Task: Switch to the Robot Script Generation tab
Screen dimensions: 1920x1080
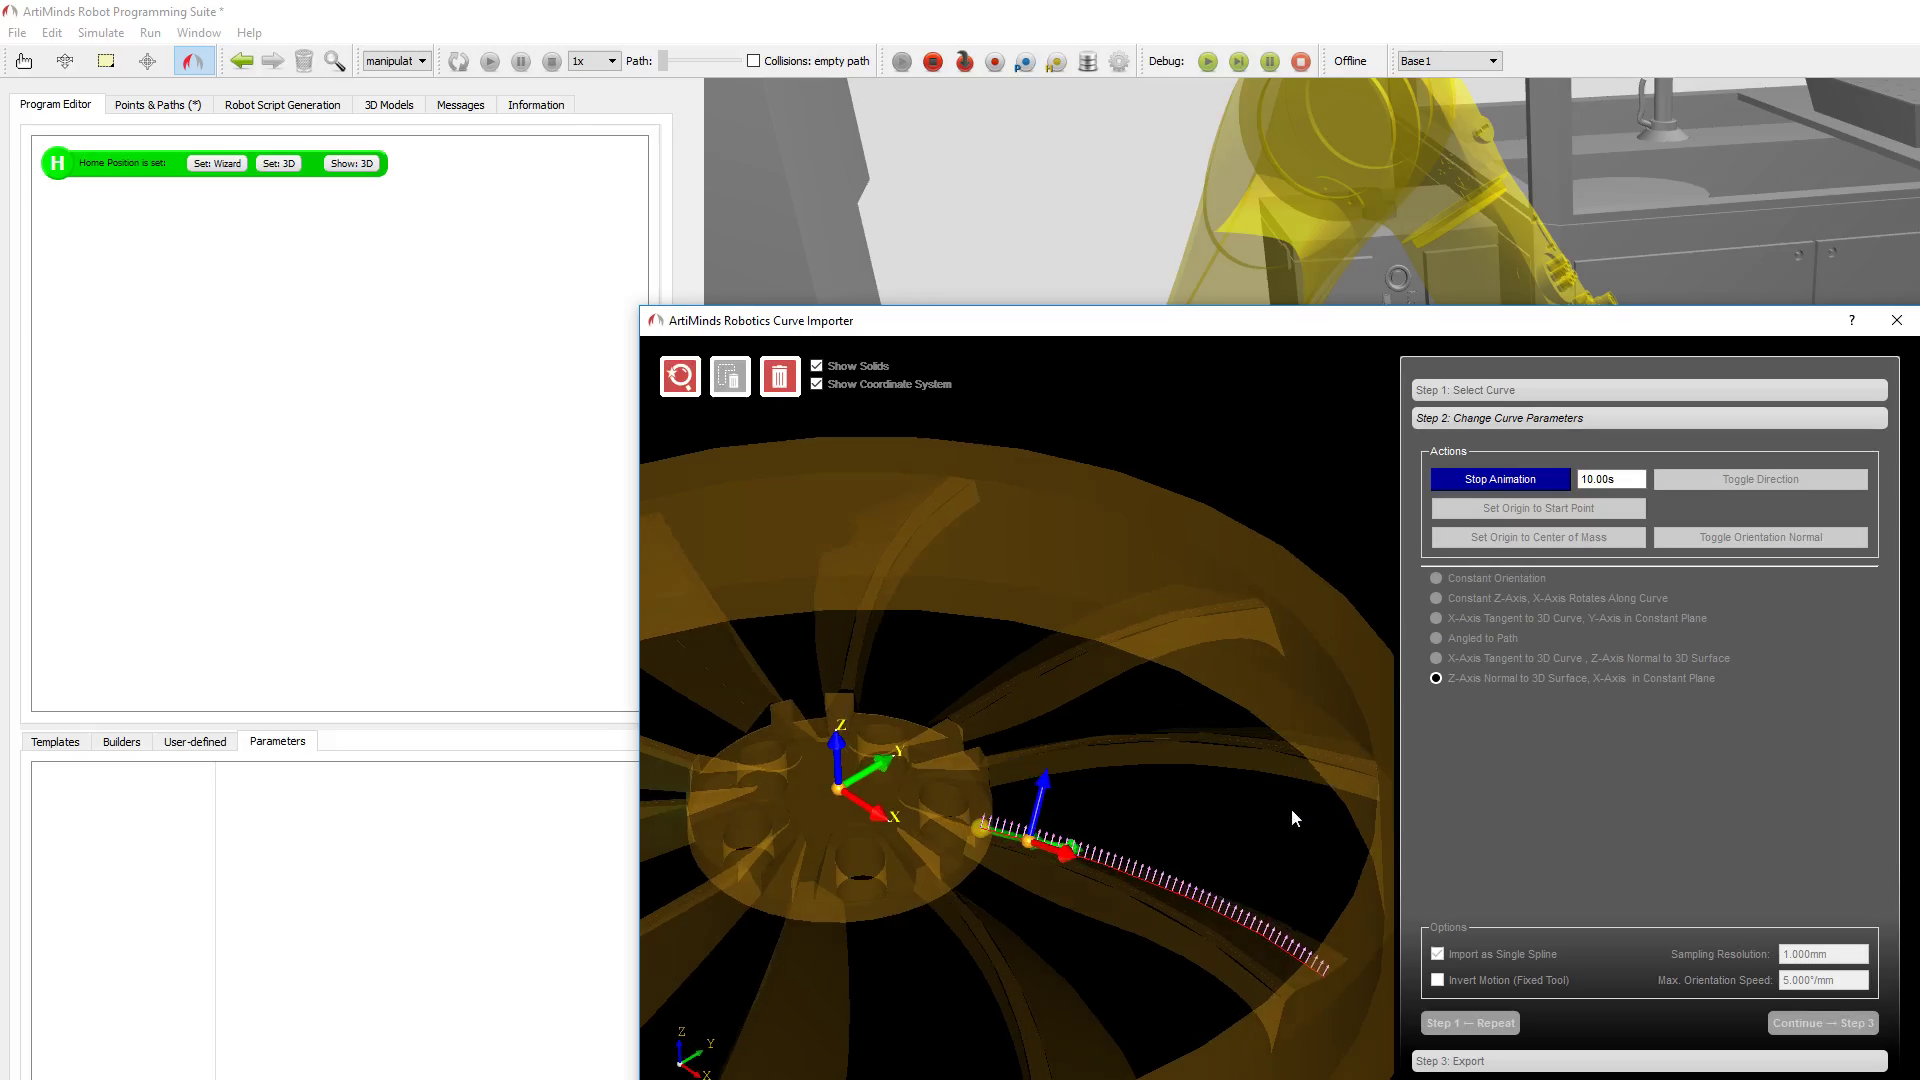Action: coord(282,105)
